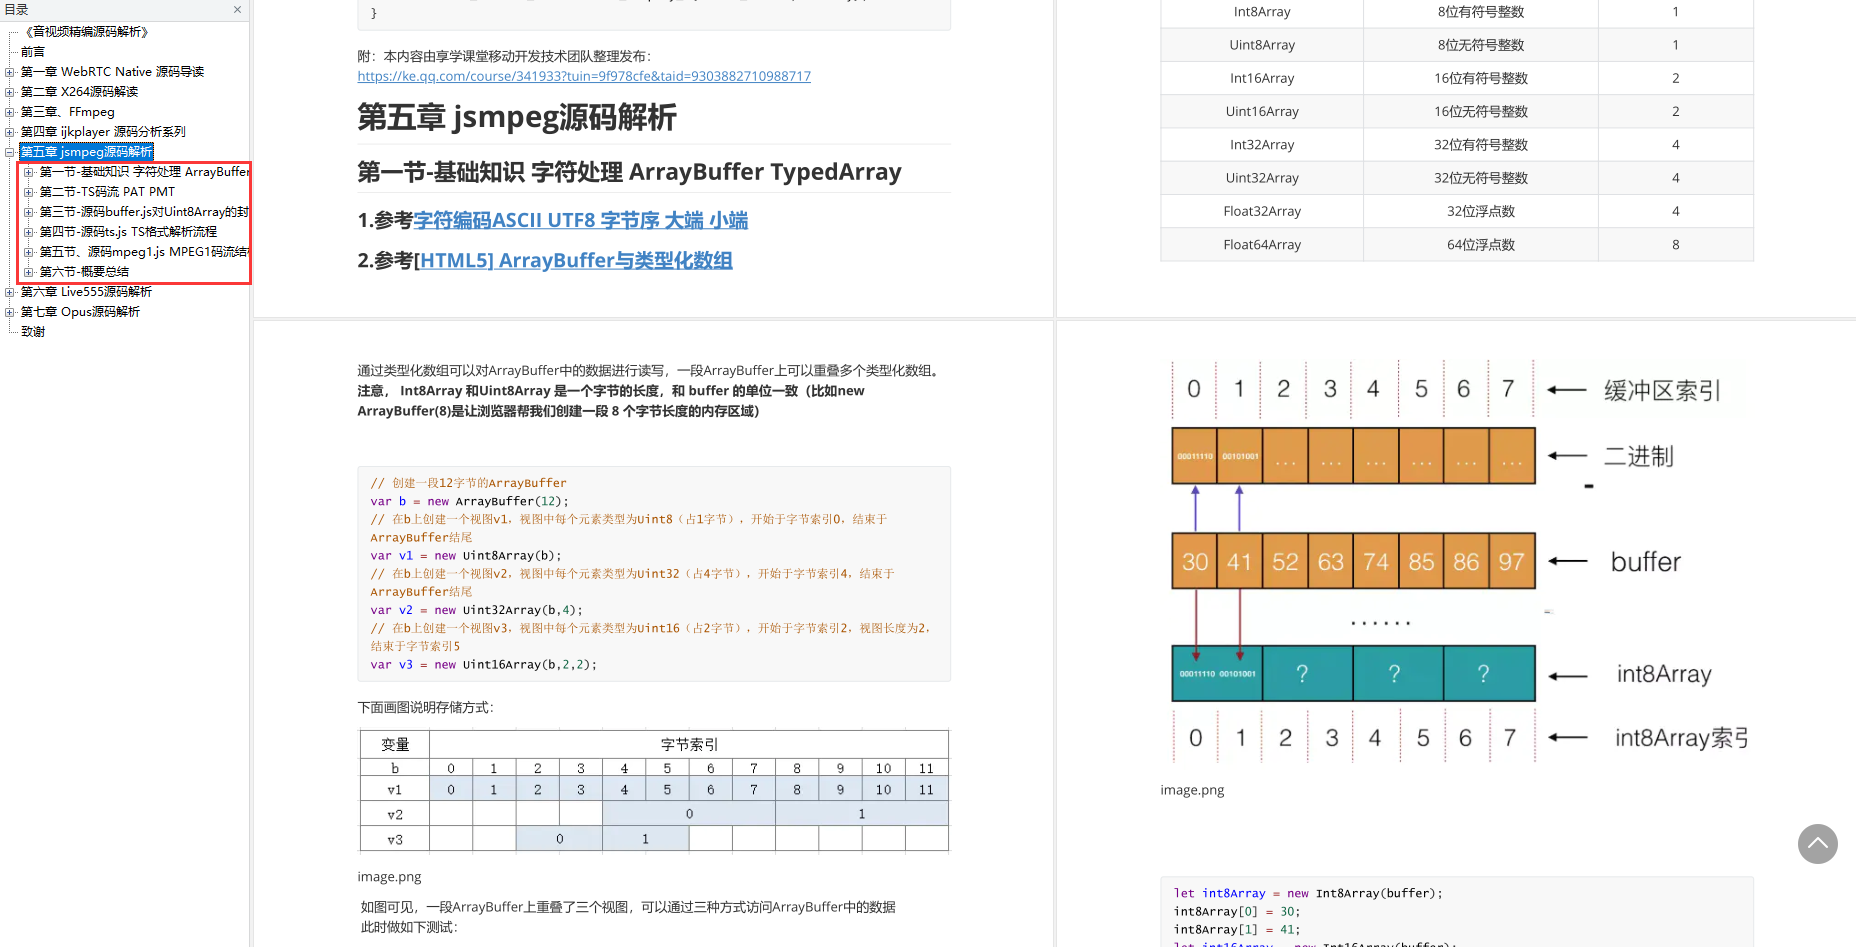
Task: Go to bookmark 第二章 X264源码解读
Action: click(x=80, y=92)
